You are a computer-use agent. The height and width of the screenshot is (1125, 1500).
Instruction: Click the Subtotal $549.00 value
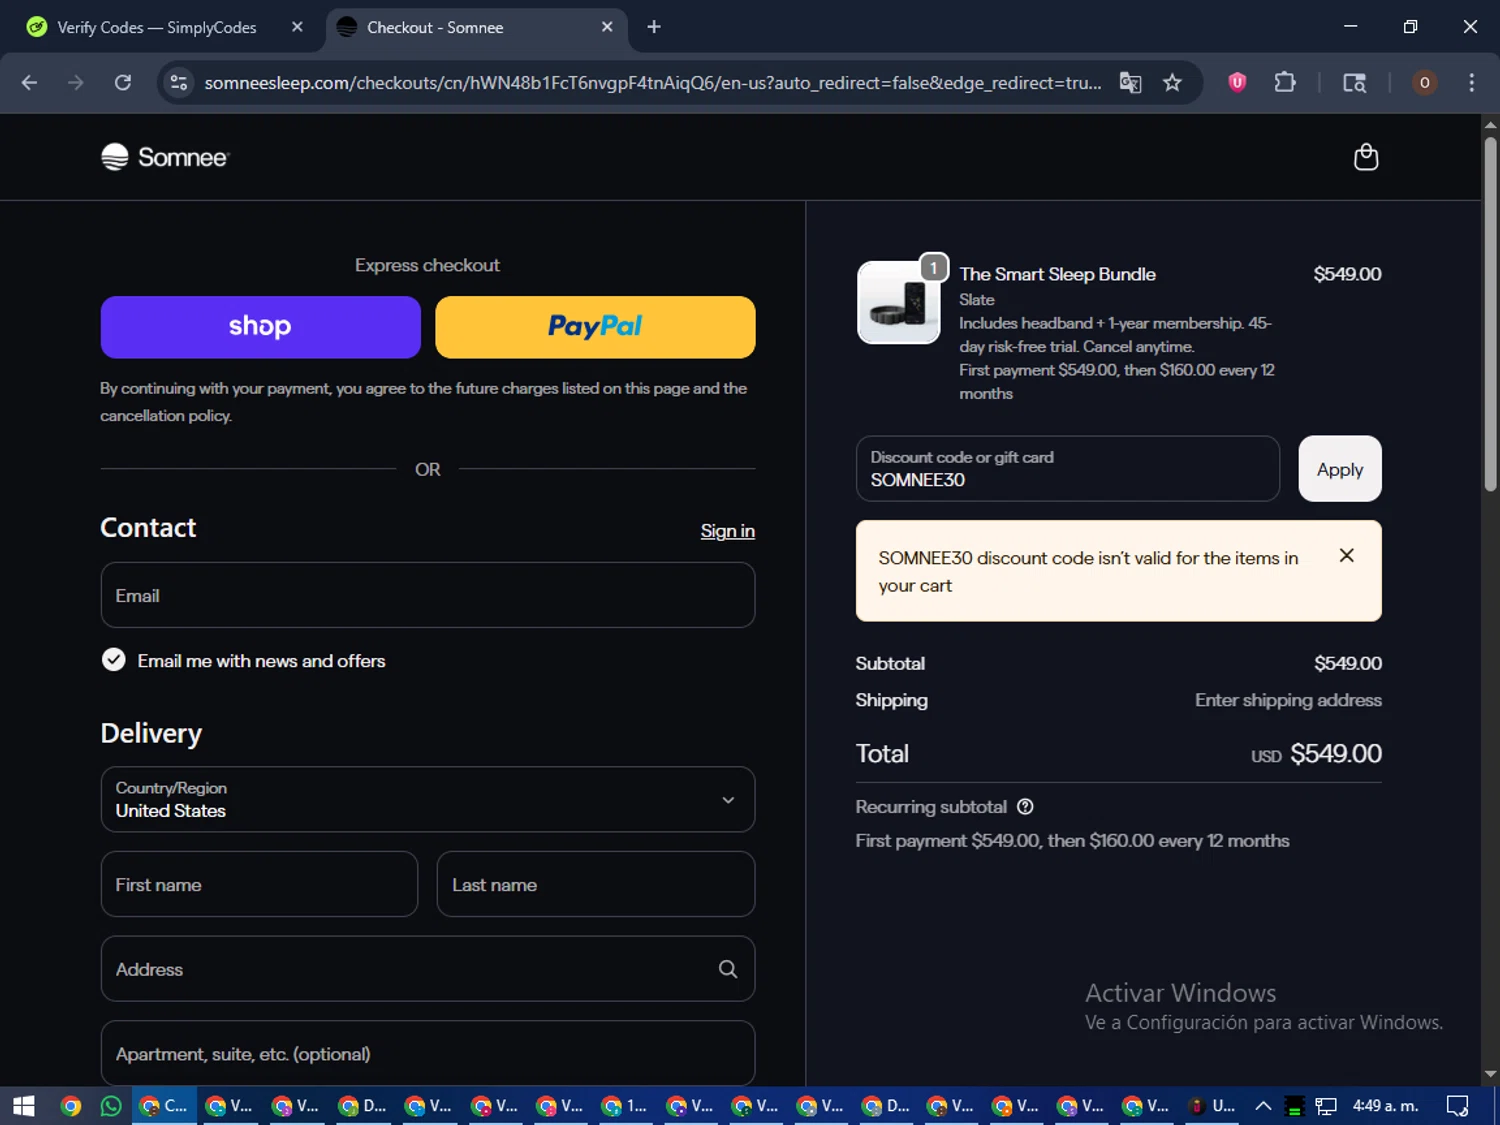pos(1348,663)
